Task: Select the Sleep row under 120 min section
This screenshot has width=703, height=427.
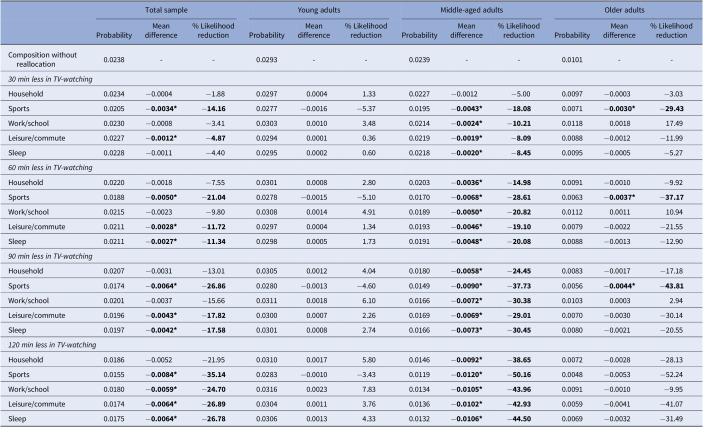Action: pyautogui.click(x=352, y=419)
